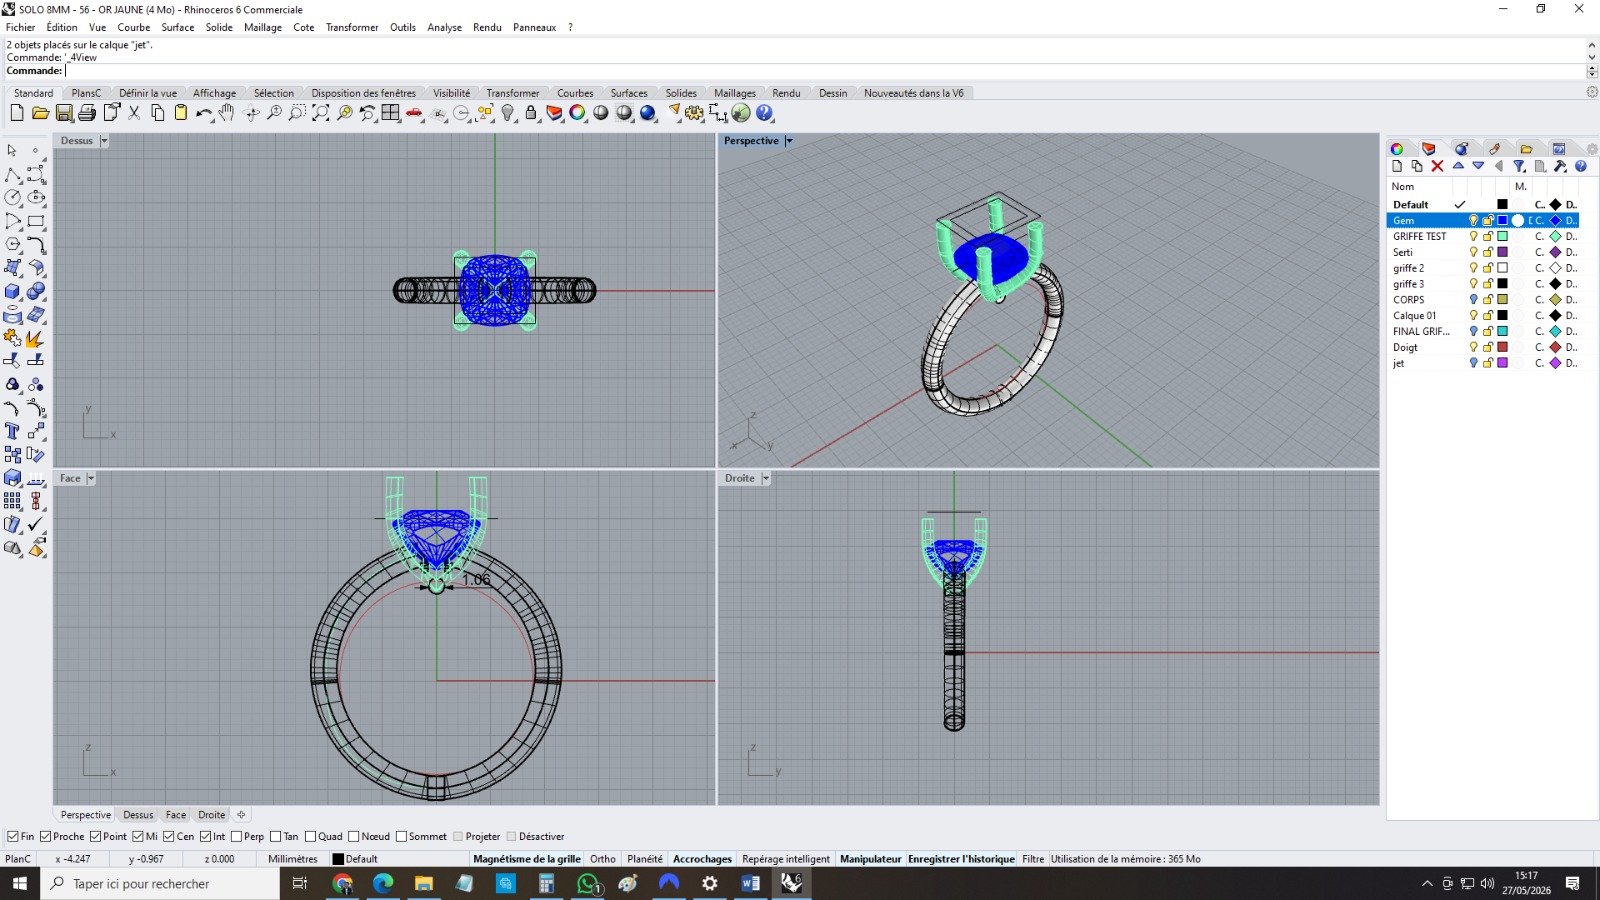Toggle Manipulateur in status bar
The image size is (1600, 900).
[870, 859]
